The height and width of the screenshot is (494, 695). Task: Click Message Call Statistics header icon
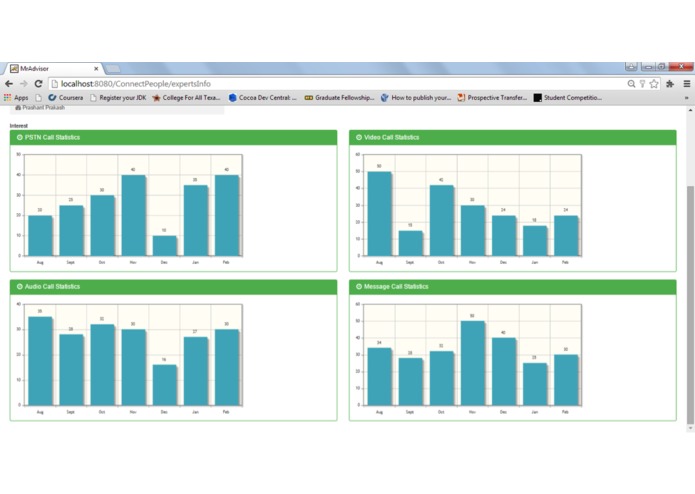pyautogui.click(x=359, y=287)
